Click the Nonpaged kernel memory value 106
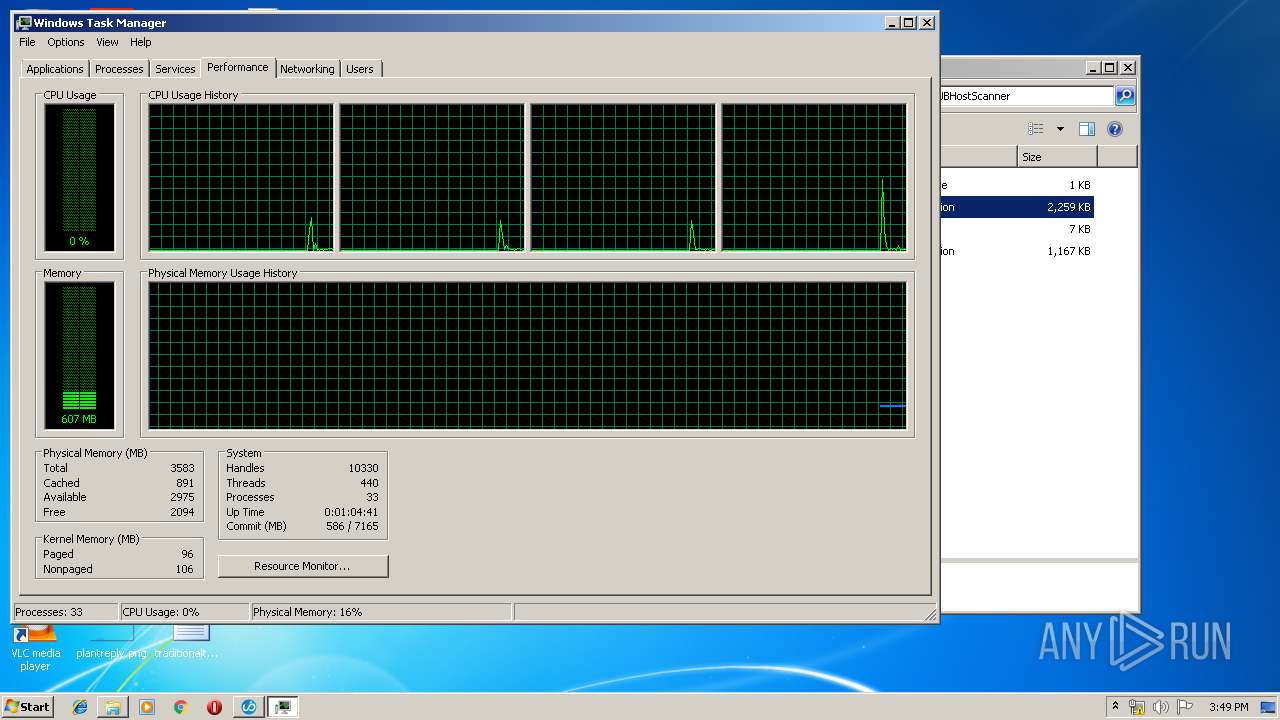This screenshot has width=1280, height=720. point(184,569)
